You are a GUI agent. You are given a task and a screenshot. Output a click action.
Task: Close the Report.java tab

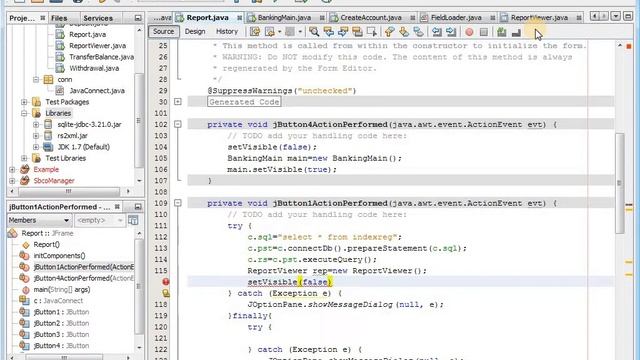[240, 18]
